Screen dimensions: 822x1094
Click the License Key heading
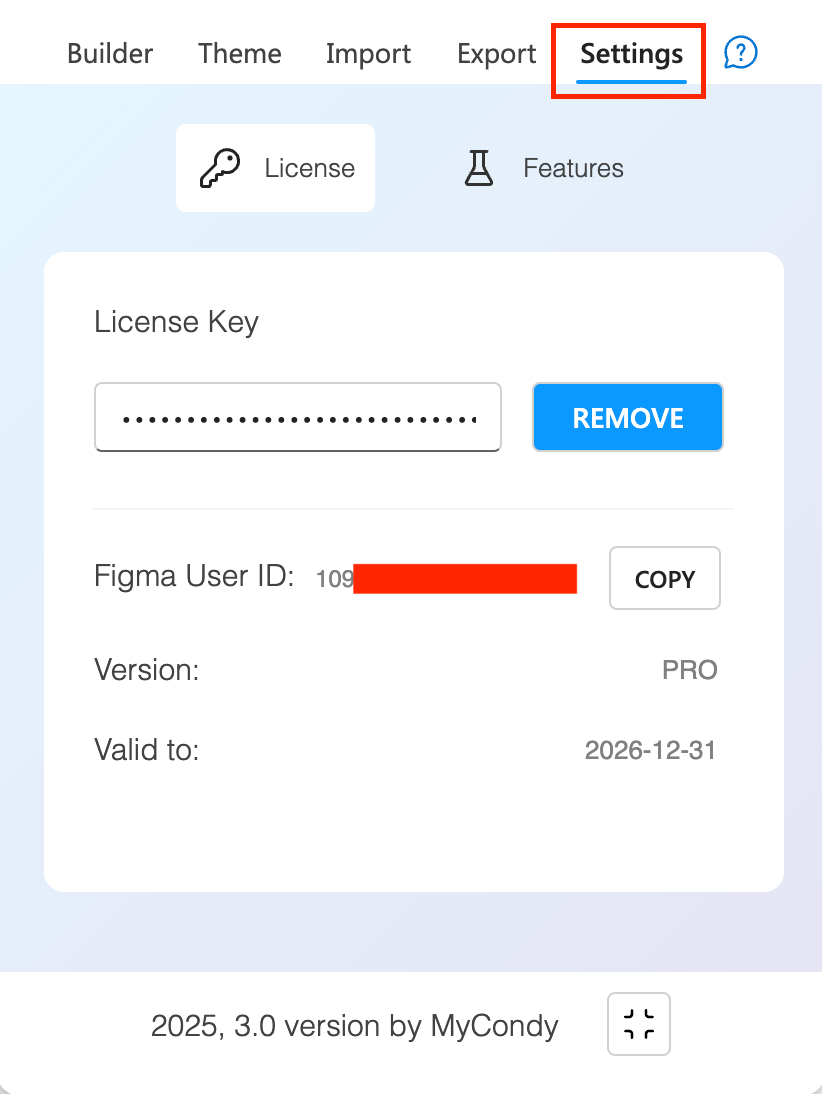[177, 322]
